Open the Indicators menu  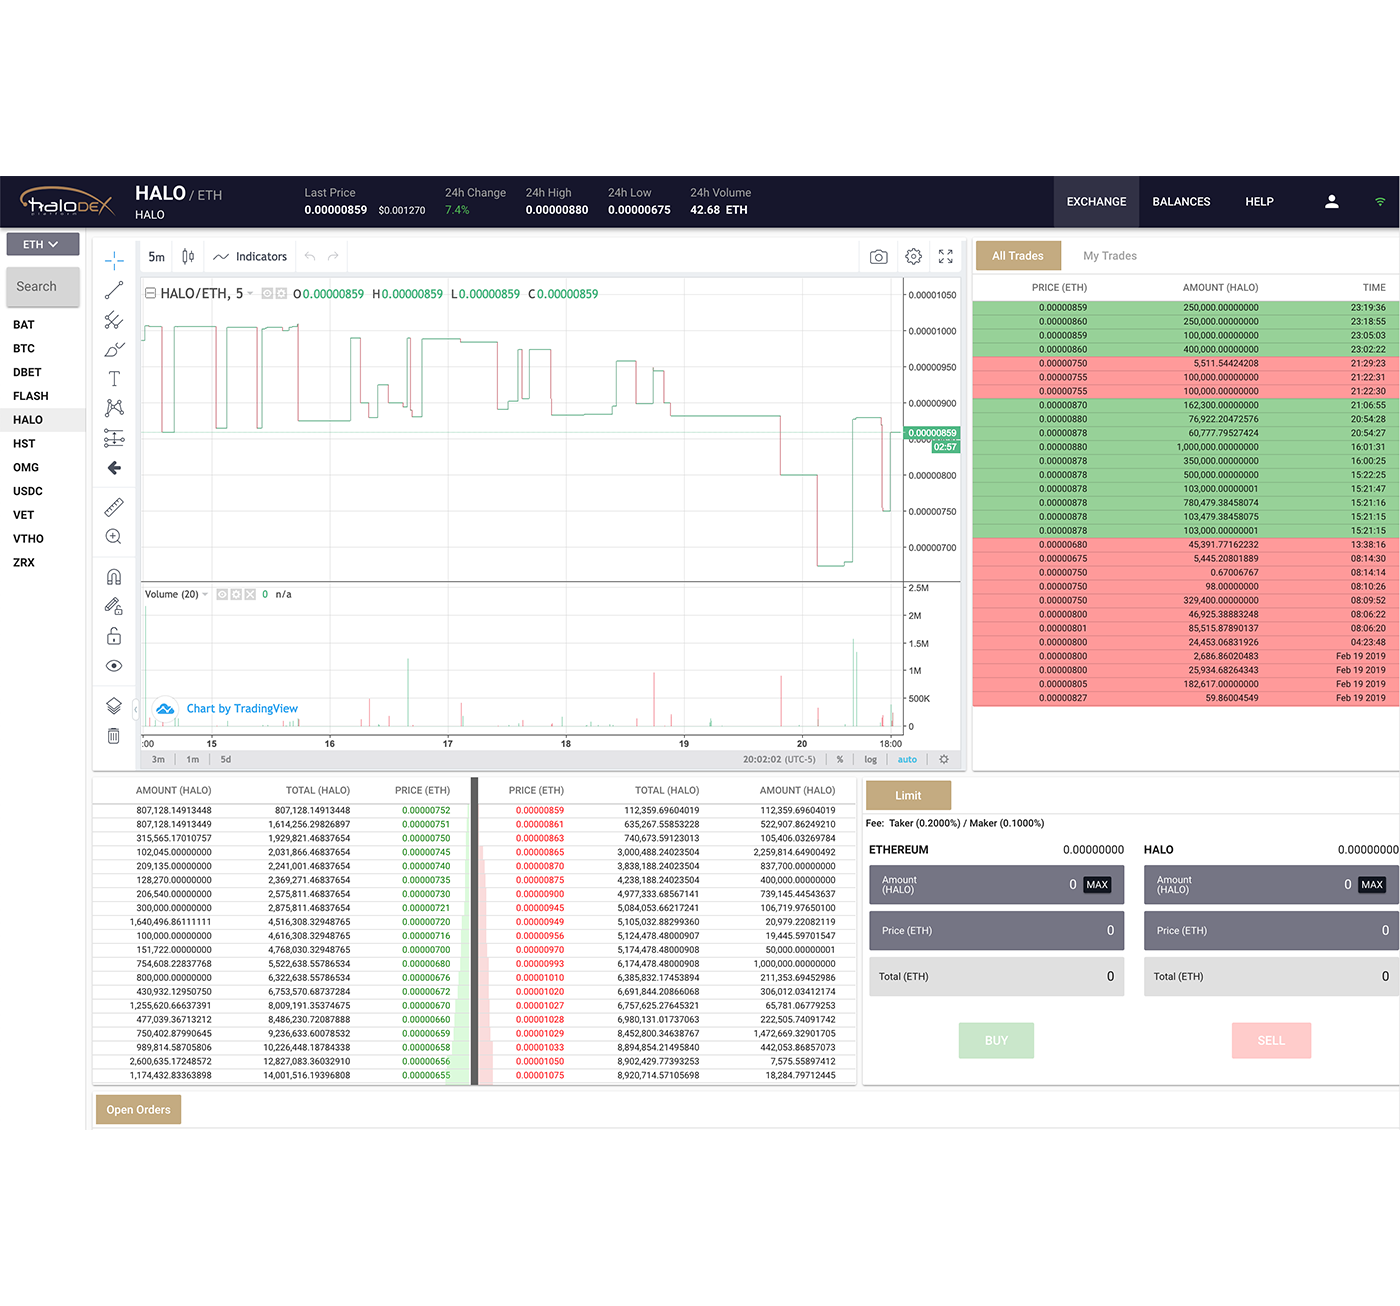[x=250, y=257]
